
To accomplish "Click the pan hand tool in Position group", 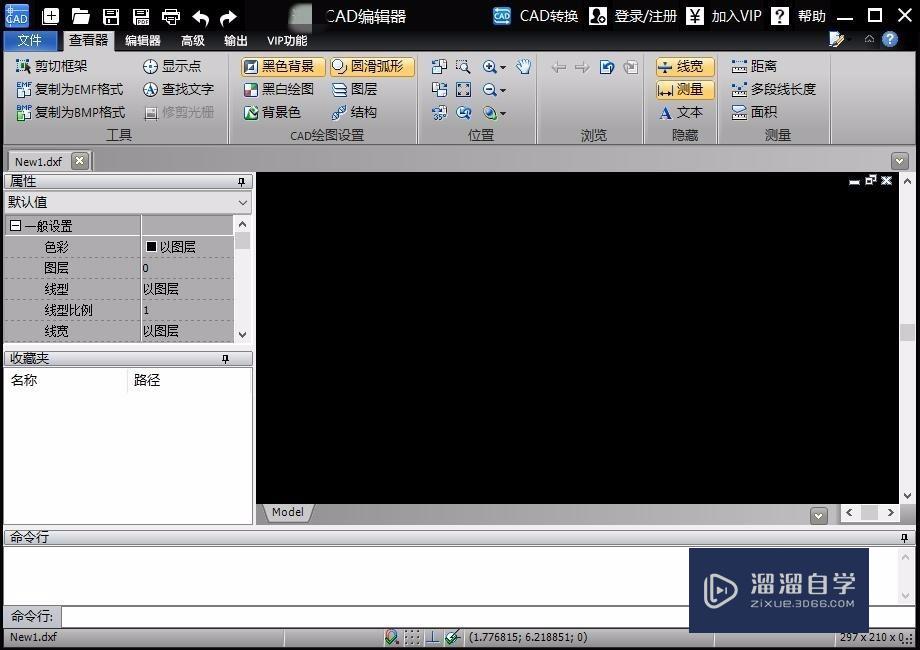I will (x=522, y=66).
